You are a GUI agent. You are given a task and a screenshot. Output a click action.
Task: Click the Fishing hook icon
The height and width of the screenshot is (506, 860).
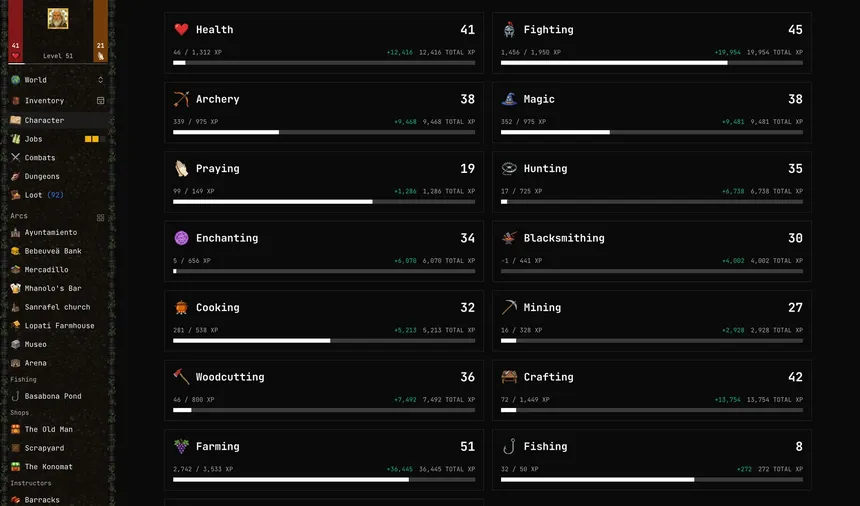point(509,446)
